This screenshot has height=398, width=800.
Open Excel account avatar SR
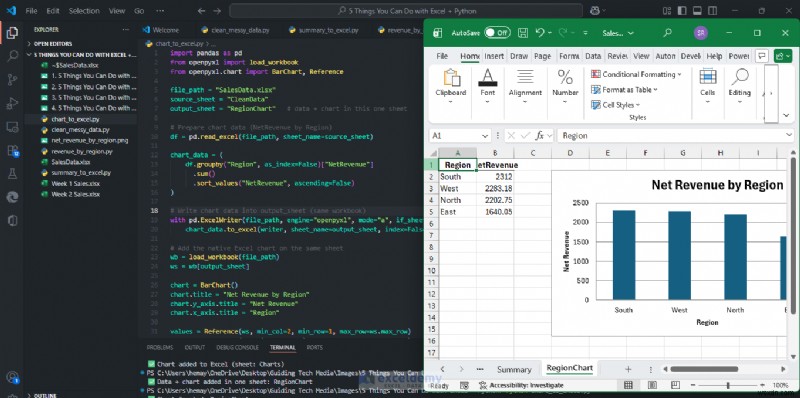701,33
